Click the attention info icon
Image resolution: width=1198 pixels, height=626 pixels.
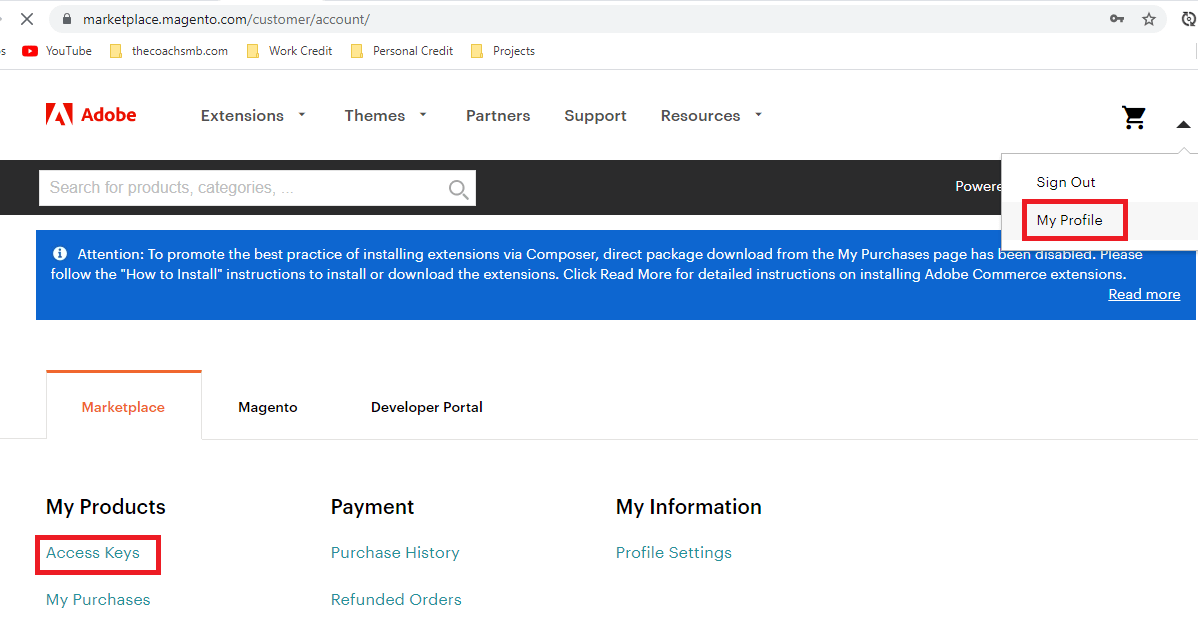click(60, 254)
